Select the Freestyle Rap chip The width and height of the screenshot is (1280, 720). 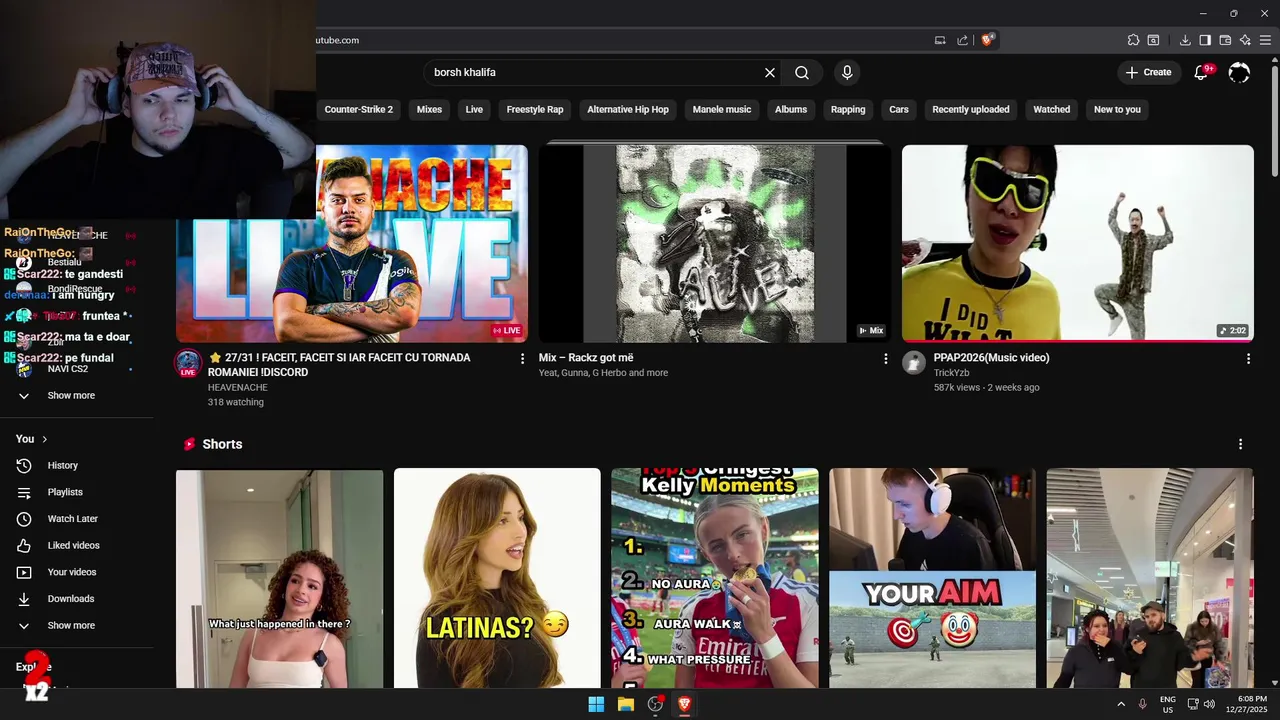[535, 109]
